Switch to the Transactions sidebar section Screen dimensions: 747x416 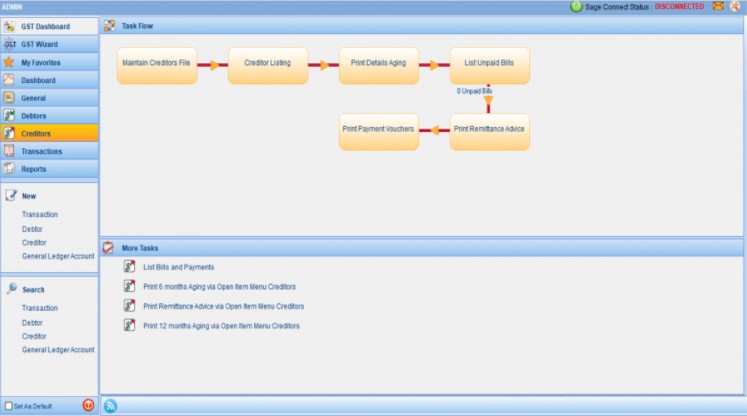click(x=49, y=151)
